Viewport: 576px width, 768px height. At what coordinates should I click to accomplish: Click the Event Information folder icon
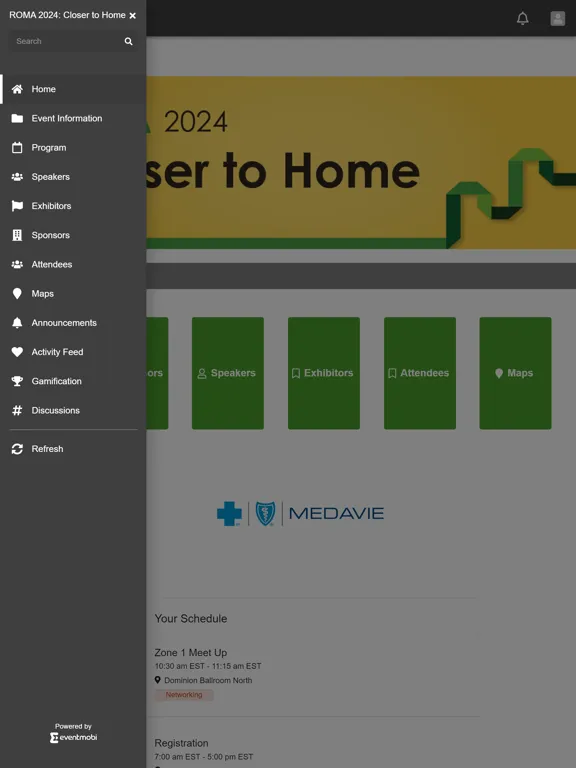tap(17, 119)
